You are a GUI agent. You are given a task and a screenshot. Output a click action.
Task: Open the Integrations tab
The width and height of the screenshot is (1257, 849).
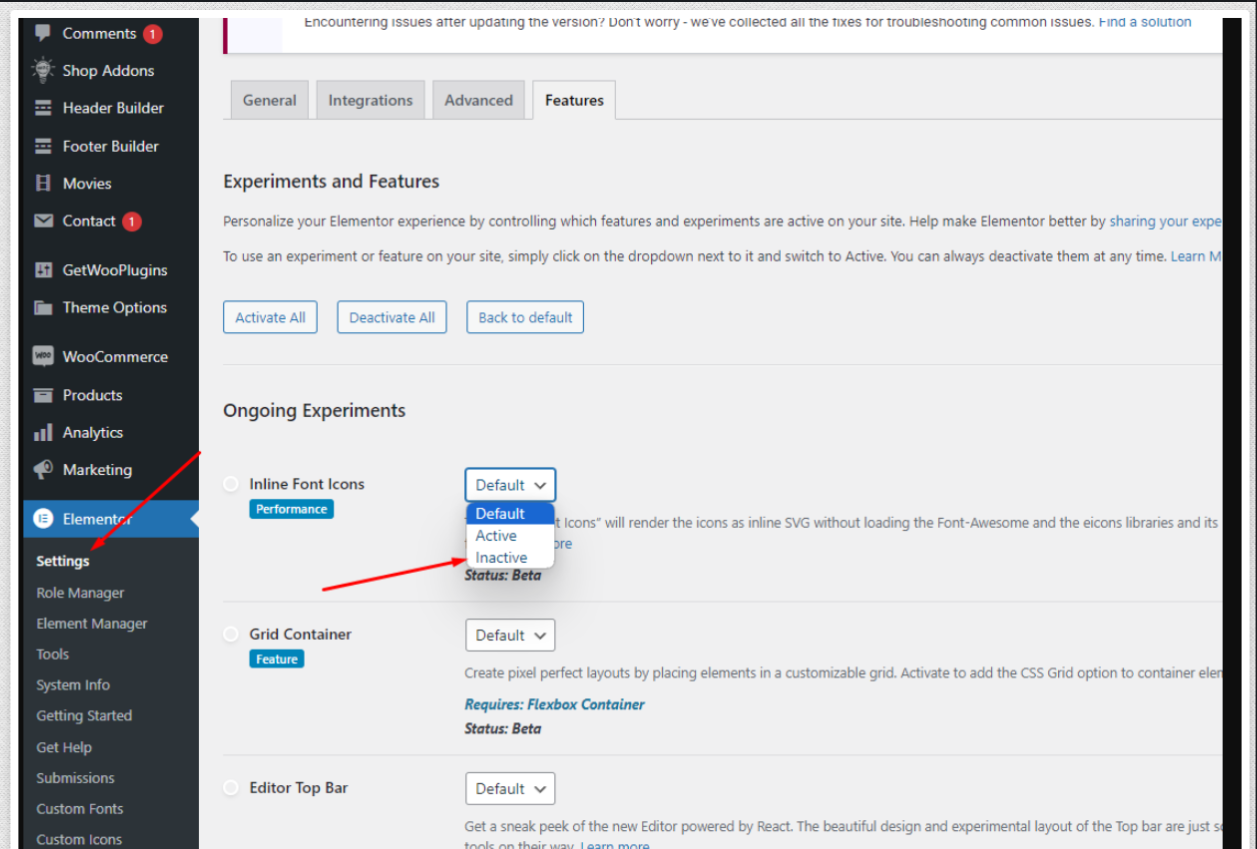point(370,100)
